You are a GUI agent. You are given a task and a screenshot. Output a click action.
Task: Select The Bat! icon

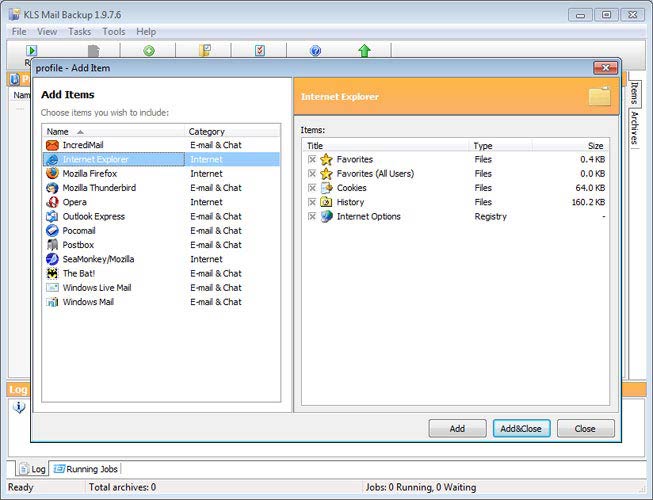click(x=53, y=273)
